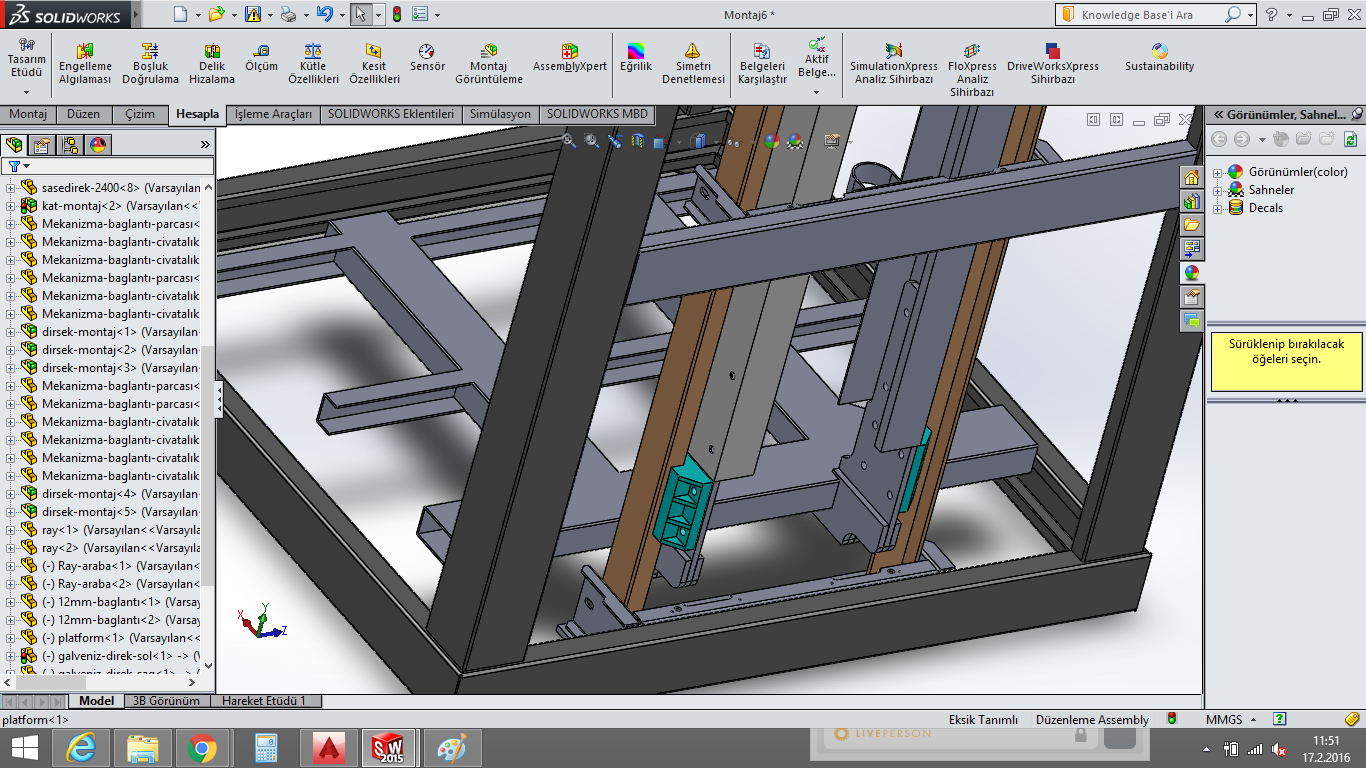The height and width of the screenshot is (768, 1366).
Task: Open Kesit Özellikleri section properties
Action: pyautogui.click(x=374, y=64)
